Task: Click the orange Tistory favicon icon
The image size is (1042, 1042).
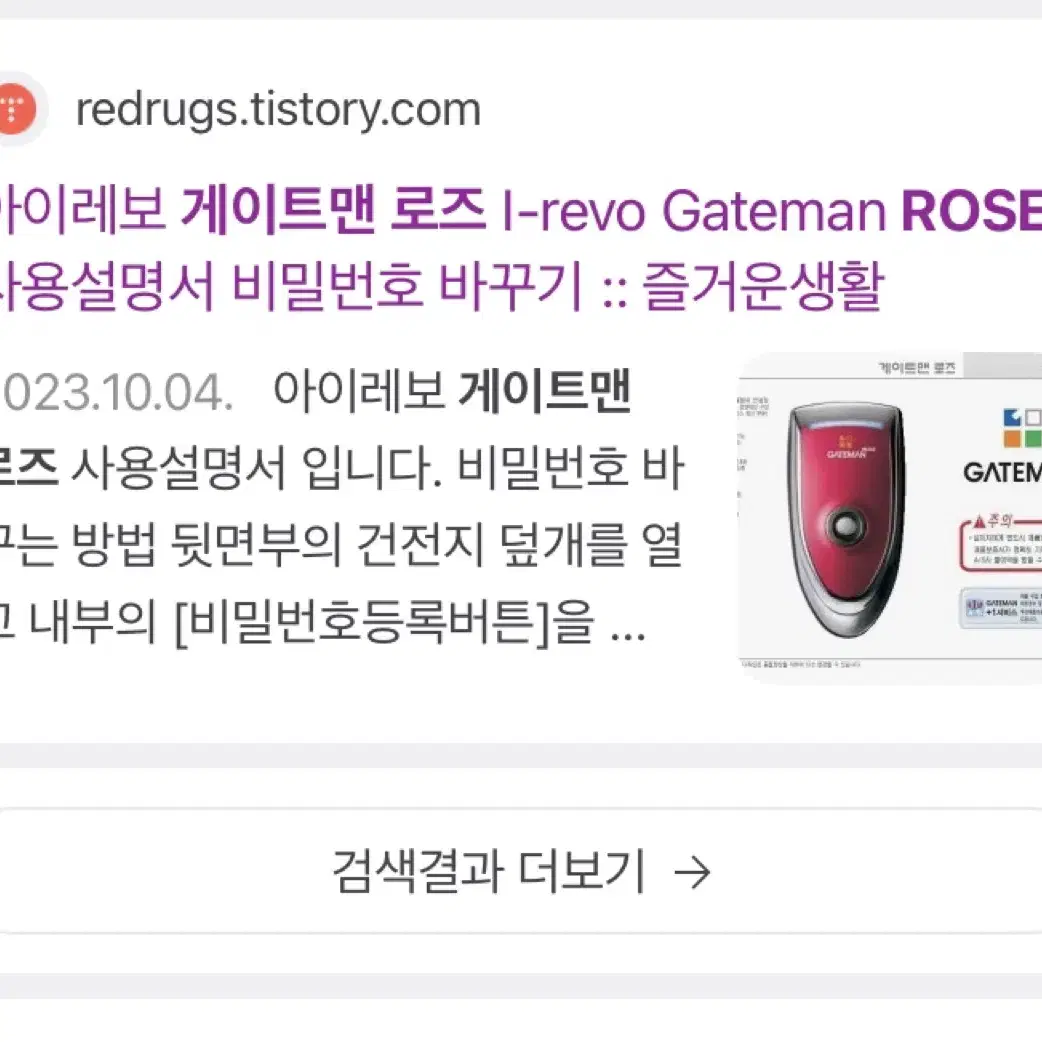Action: pos(15,108)
